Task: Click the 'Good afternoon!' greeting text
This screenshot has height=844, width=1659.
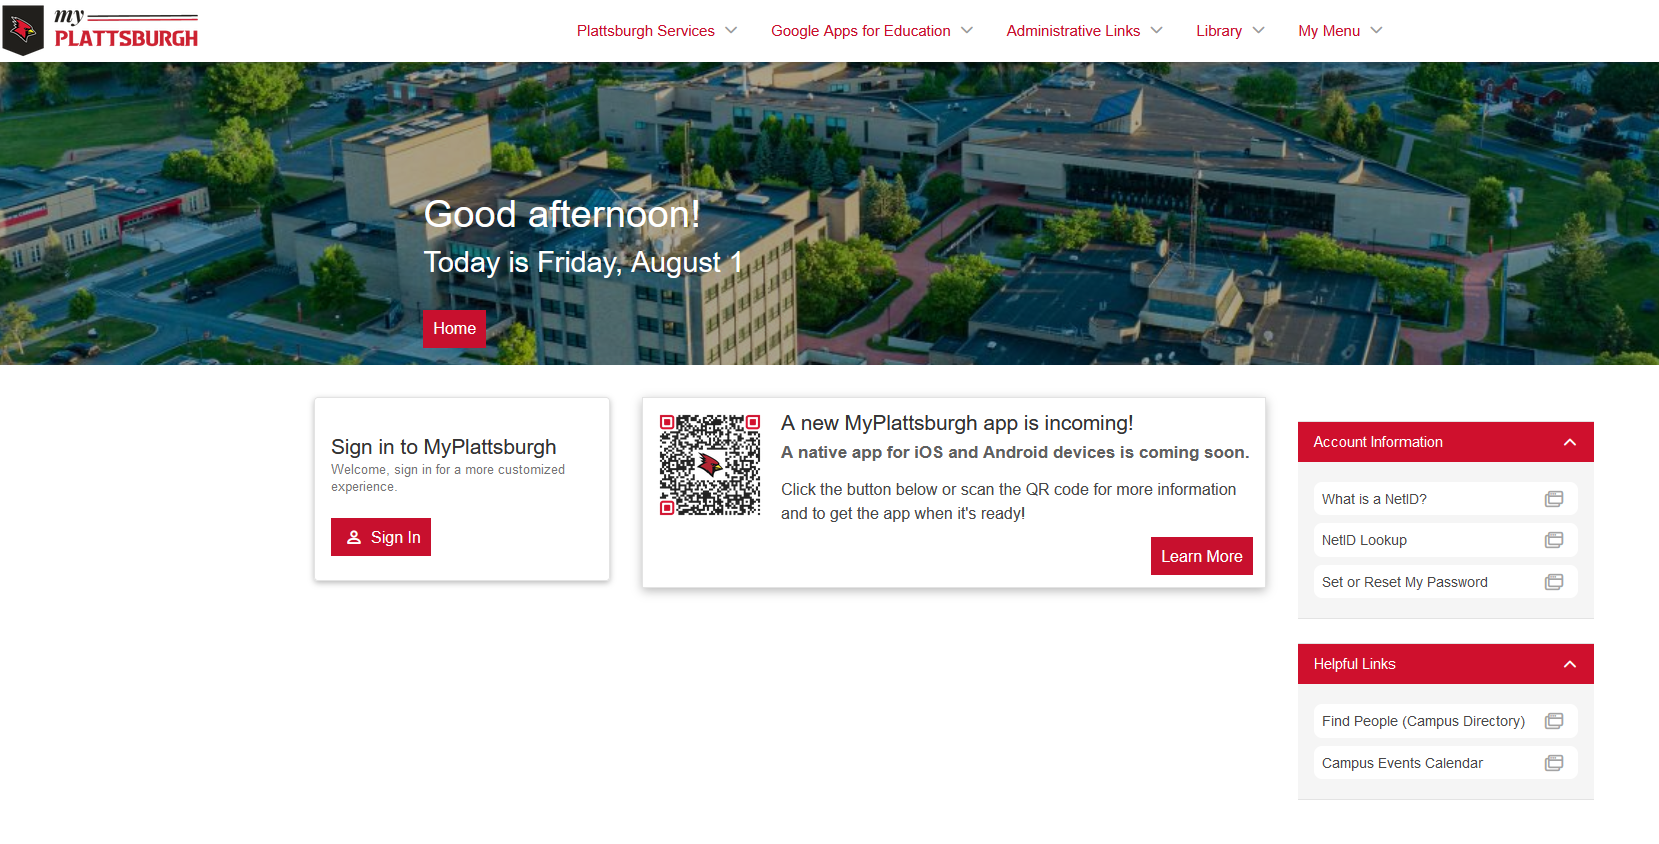Action: (x=562, y=214)
